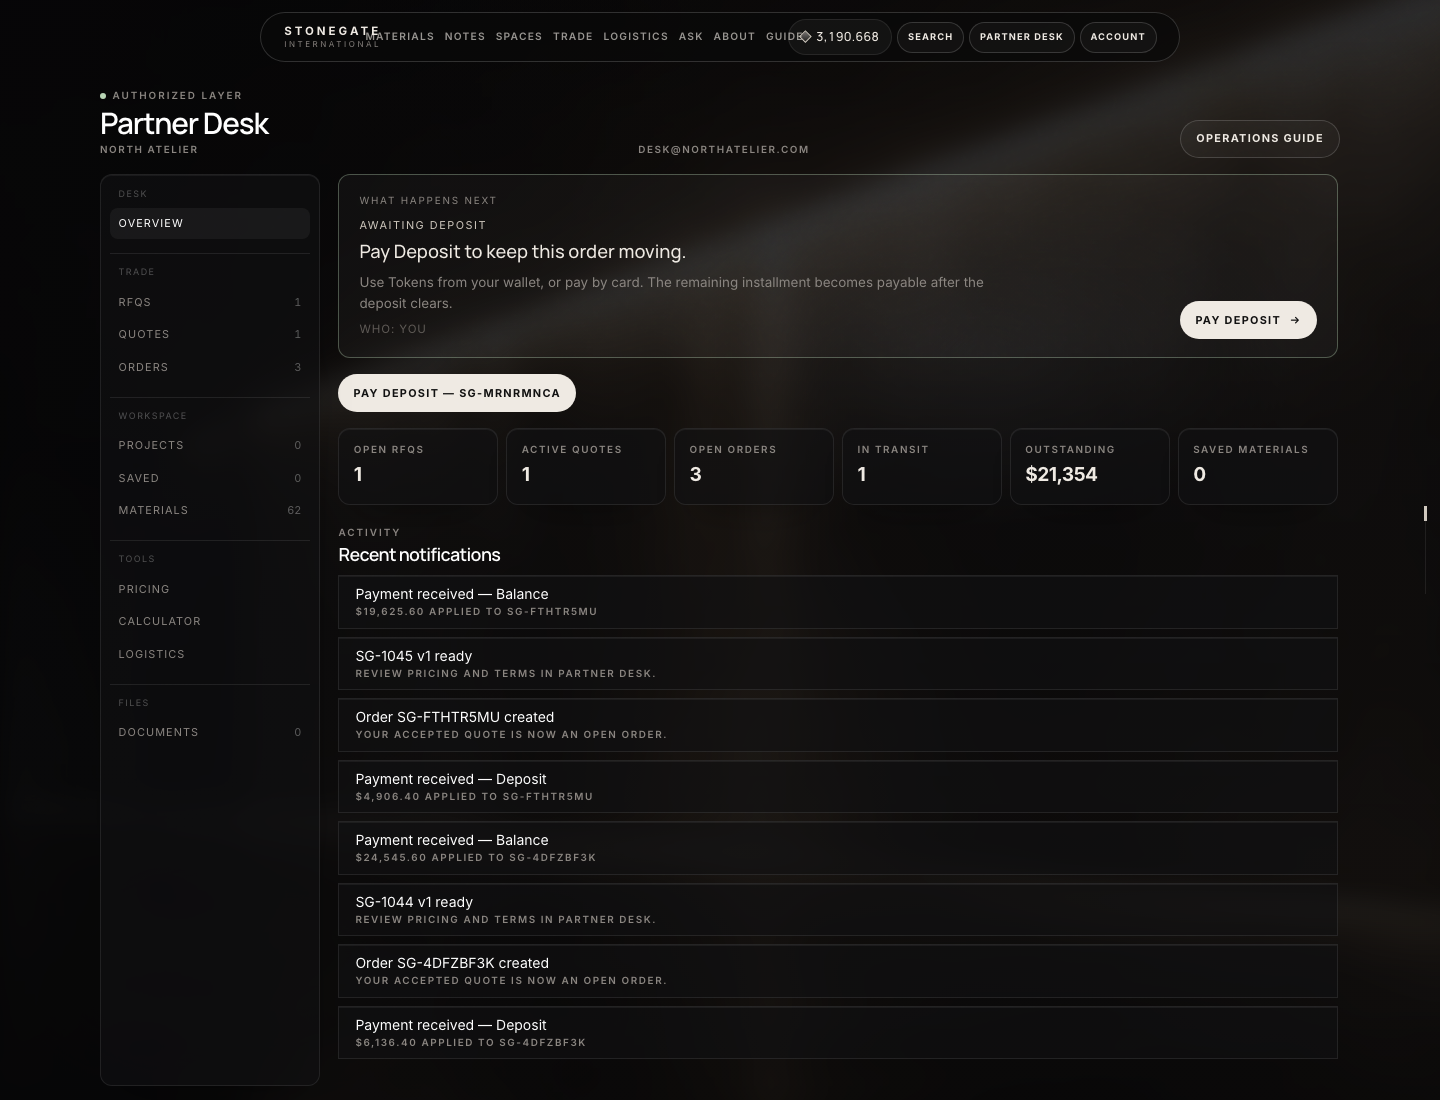This screenshot has width=1440, height=1100.
Task: Click the Search button
Action: 930,37
